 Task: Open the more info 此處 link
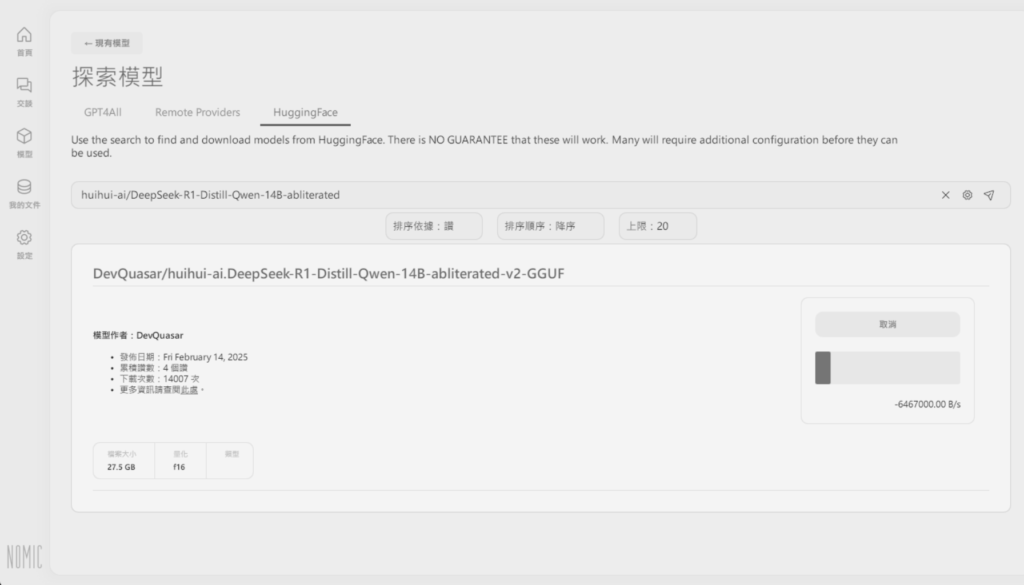[189, 390]
